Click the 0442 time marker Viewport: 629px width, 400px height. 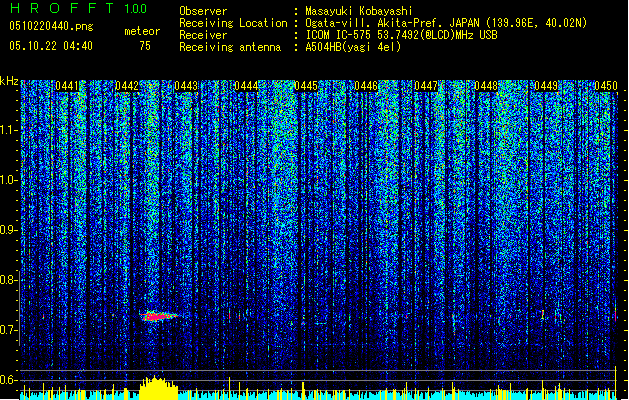[x=127, y=86]
